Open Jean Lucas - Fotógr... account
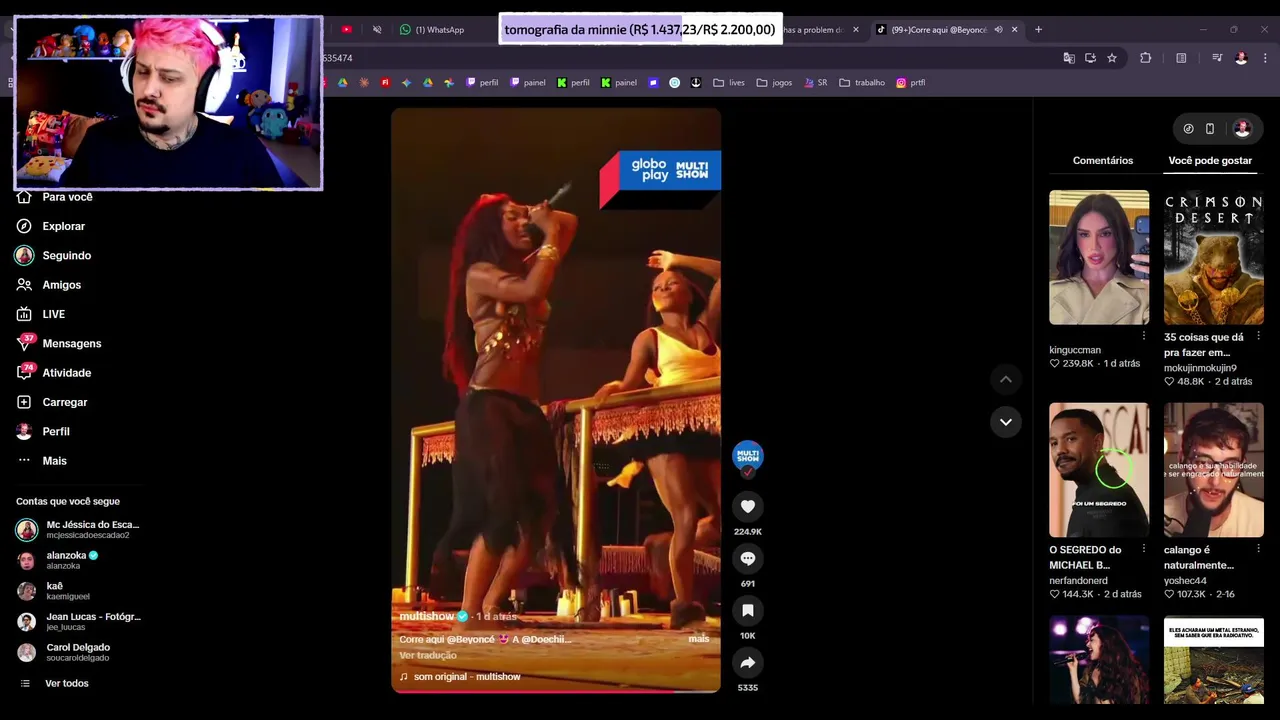Image resolution: width=1280 pixels, height=720 pixels. (x=78, y=621)
